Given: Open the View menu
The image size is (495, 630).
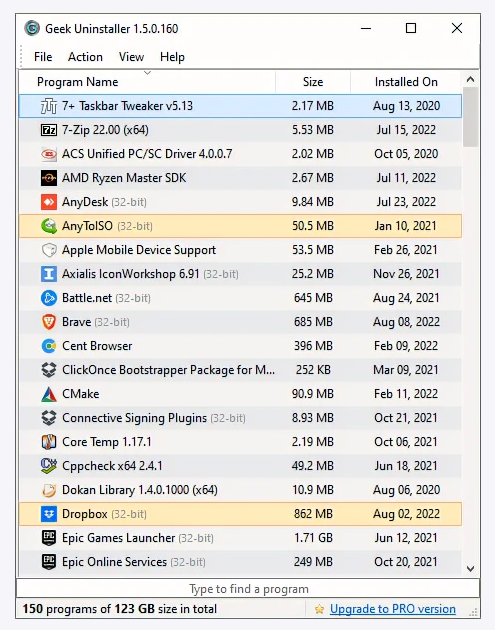Looking at the screenshot, I should pos(131,57).
